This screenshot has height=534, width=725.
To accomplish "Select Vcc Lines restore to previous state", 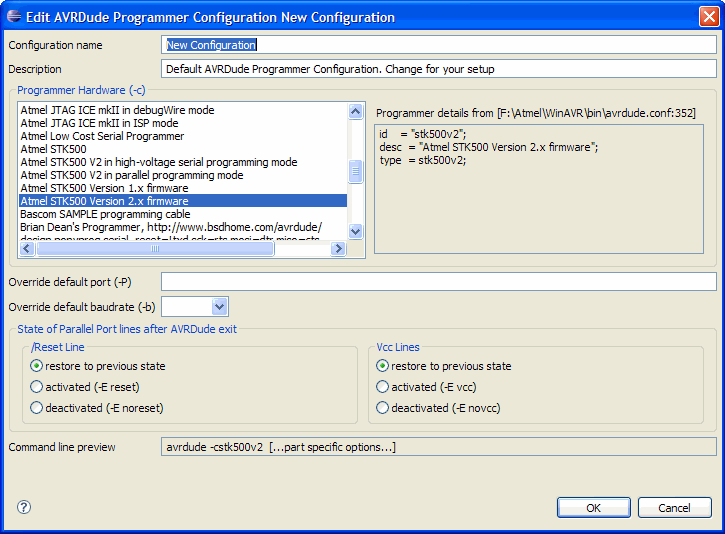I will point(382,366).
